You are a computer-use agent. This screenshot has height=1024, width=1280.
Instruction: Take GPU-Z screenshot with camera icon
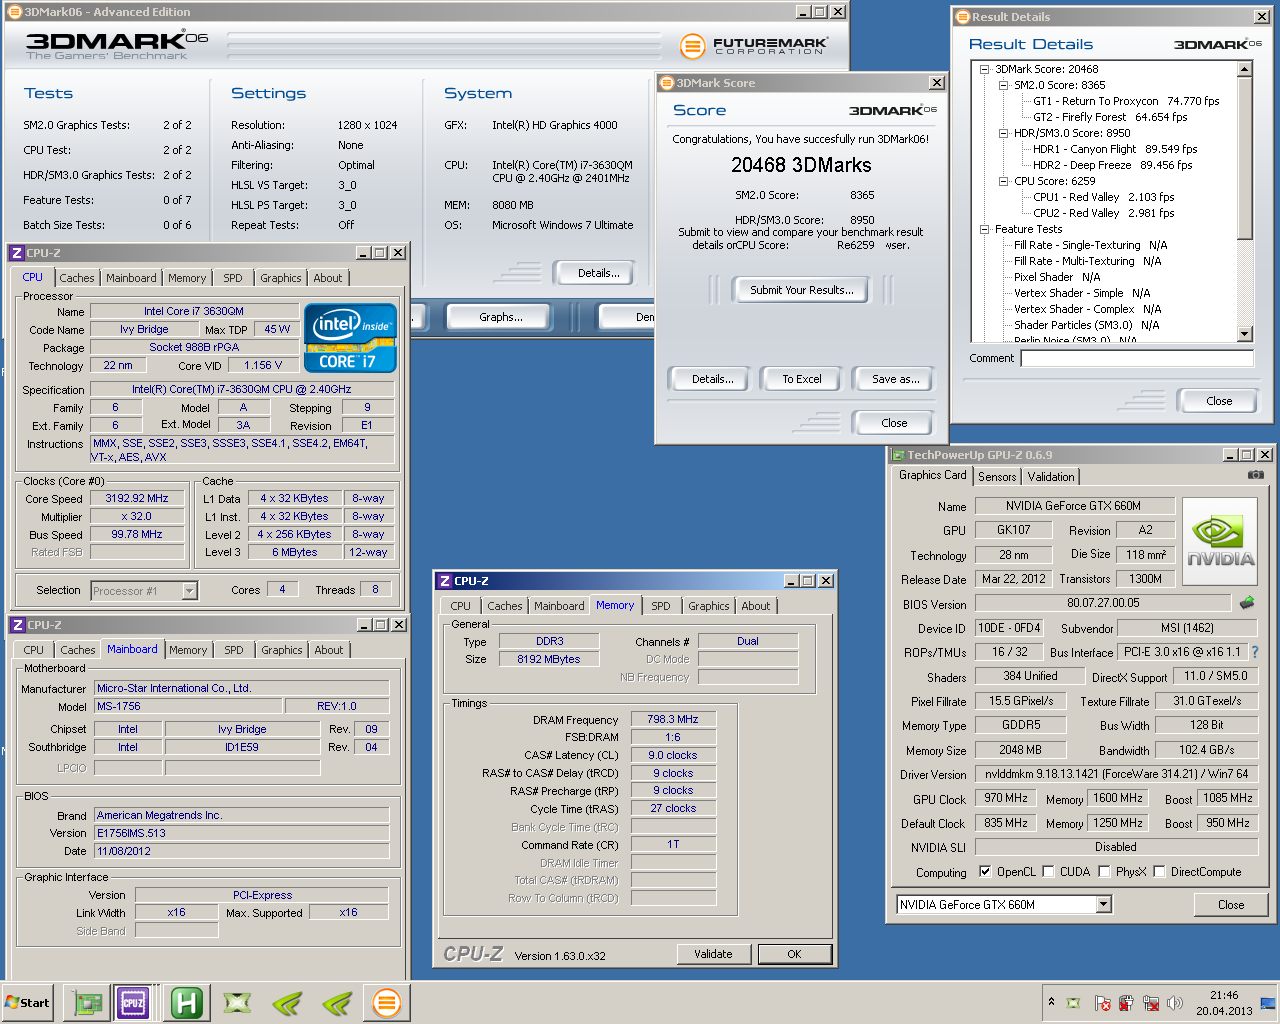pyautogui.click(x=1255, y=475)
